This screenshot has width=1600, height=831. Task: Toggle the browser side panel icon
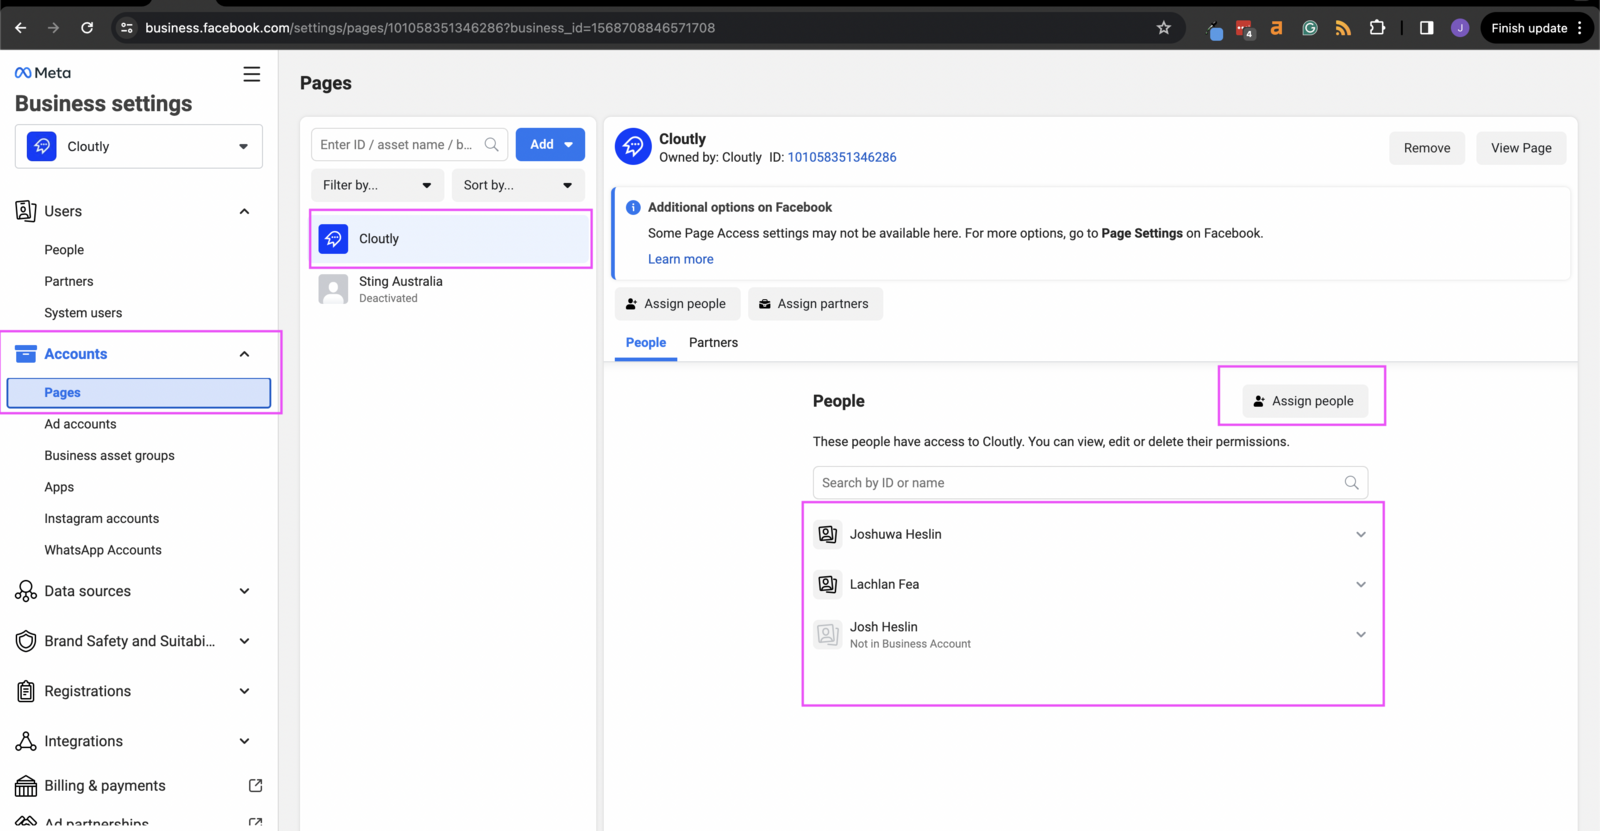(1426, 28)
